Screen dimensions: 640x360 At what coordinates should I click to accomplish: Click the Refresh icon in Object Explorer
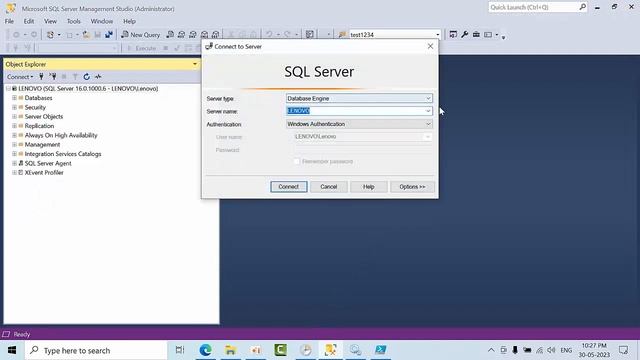(x=87, y=76)
